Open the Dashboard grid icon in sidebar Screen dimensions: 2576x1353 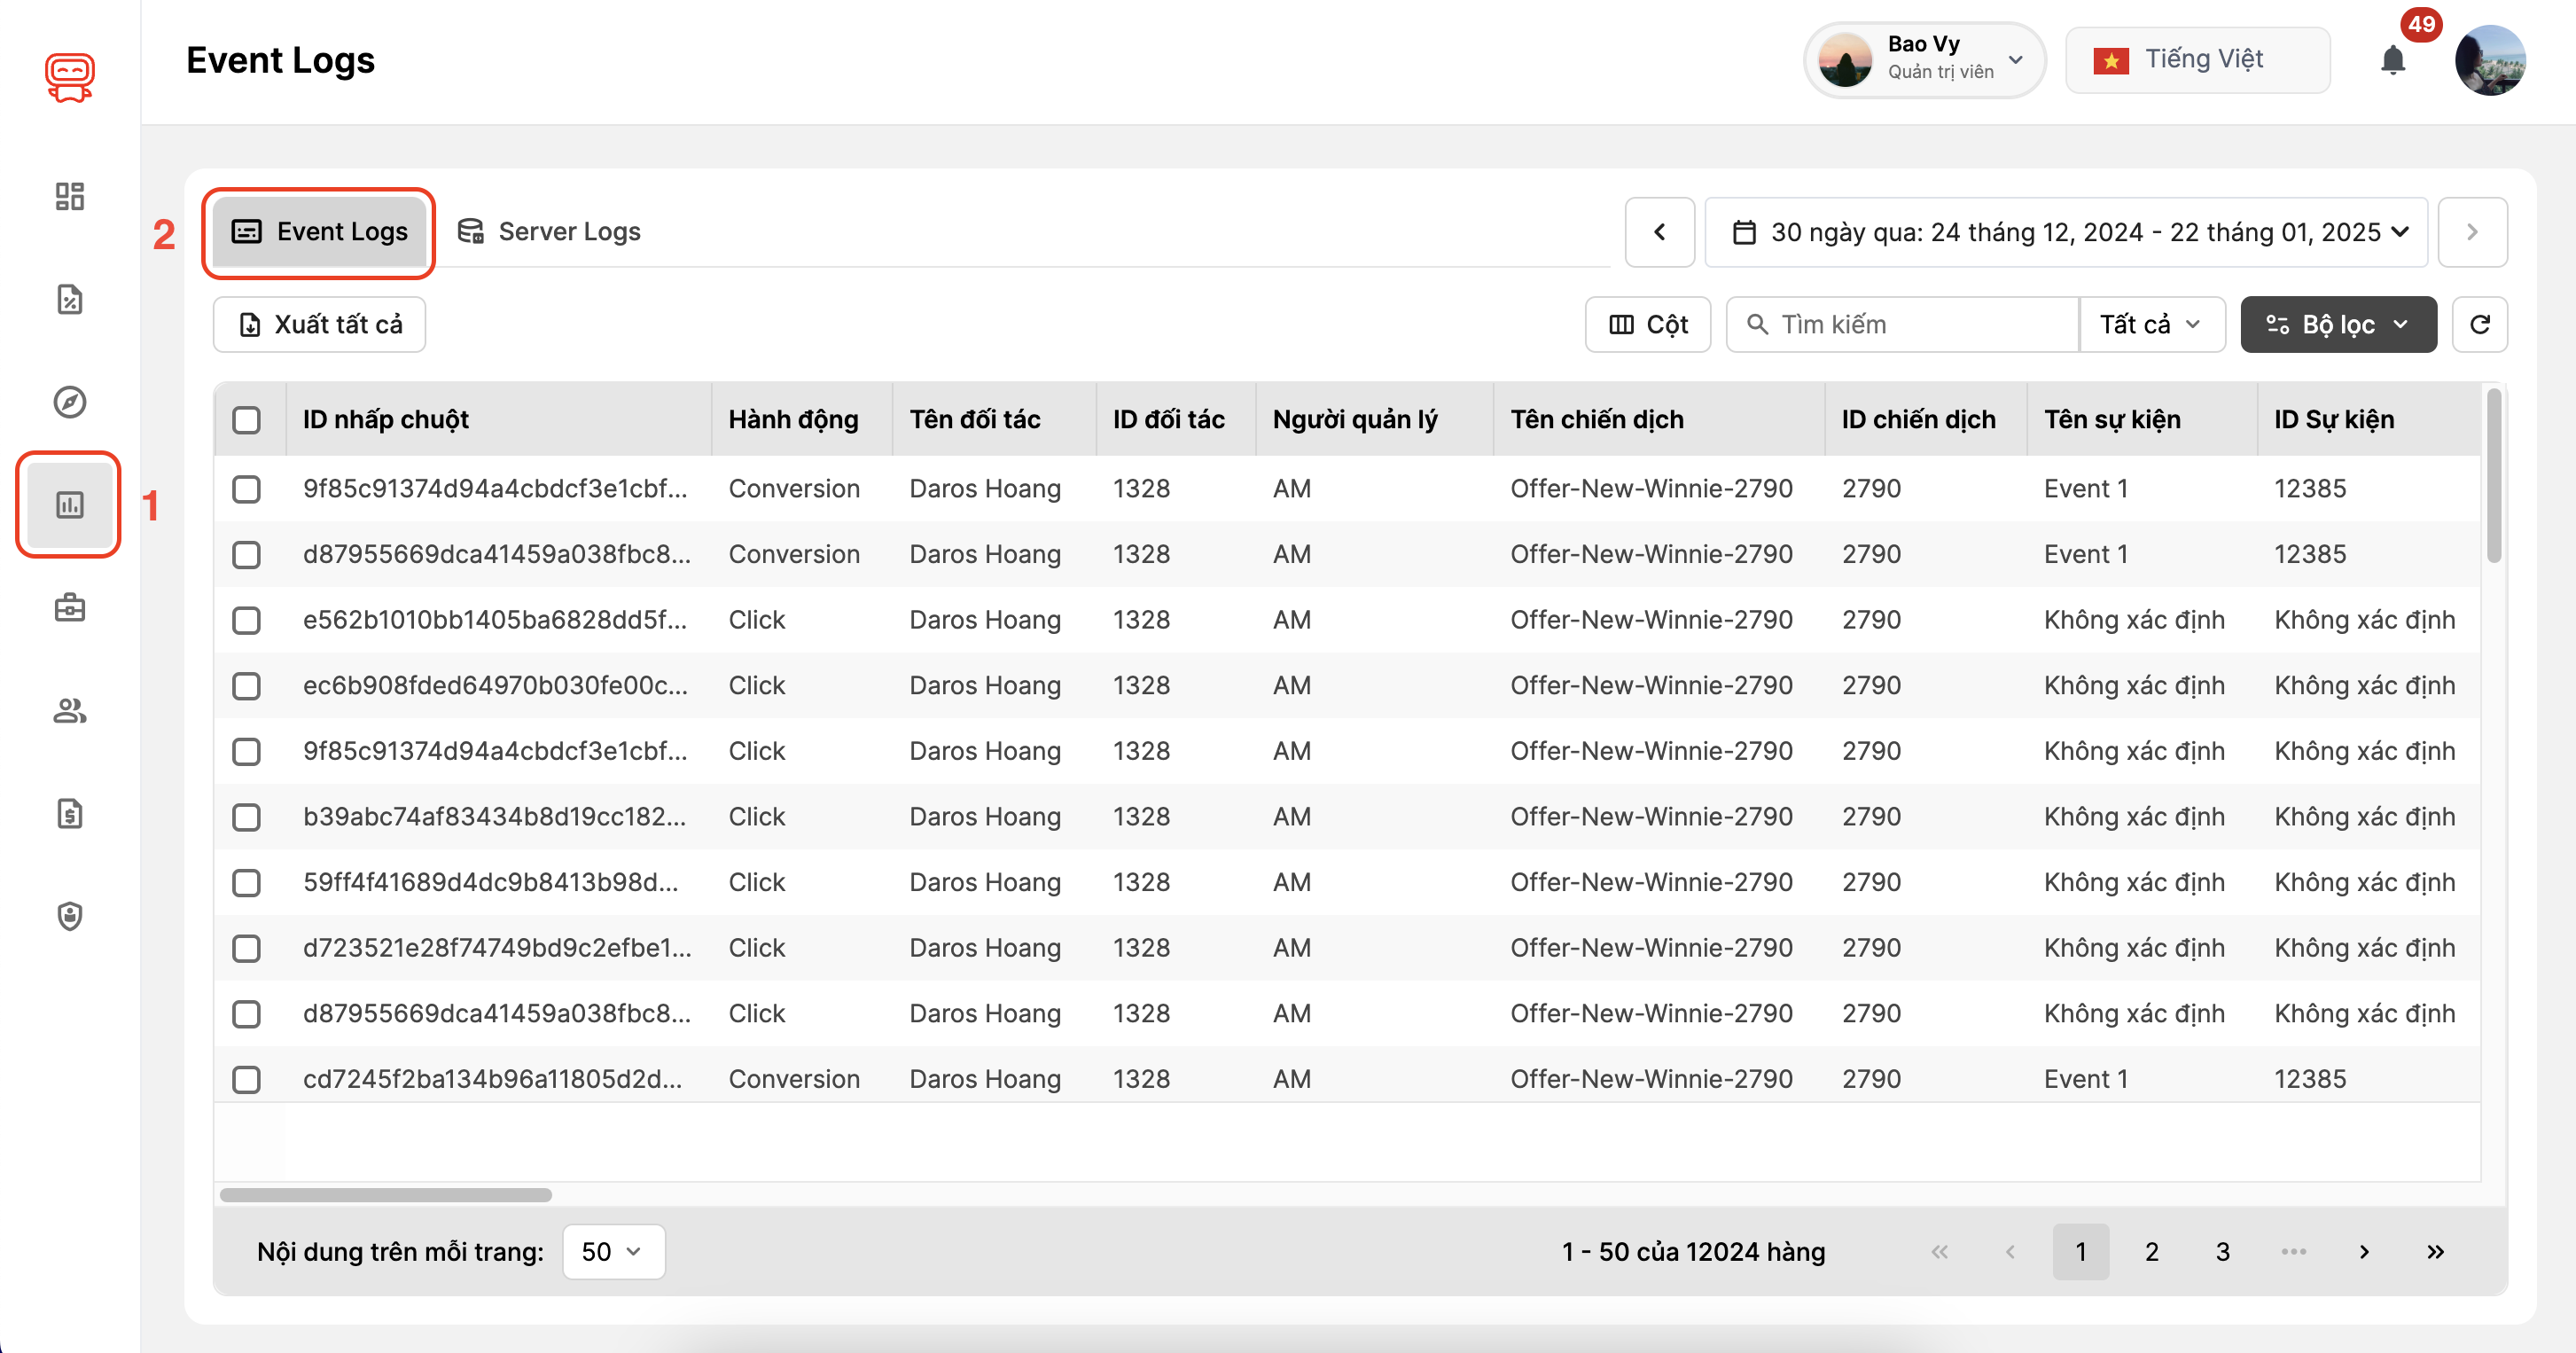[68, 196]
